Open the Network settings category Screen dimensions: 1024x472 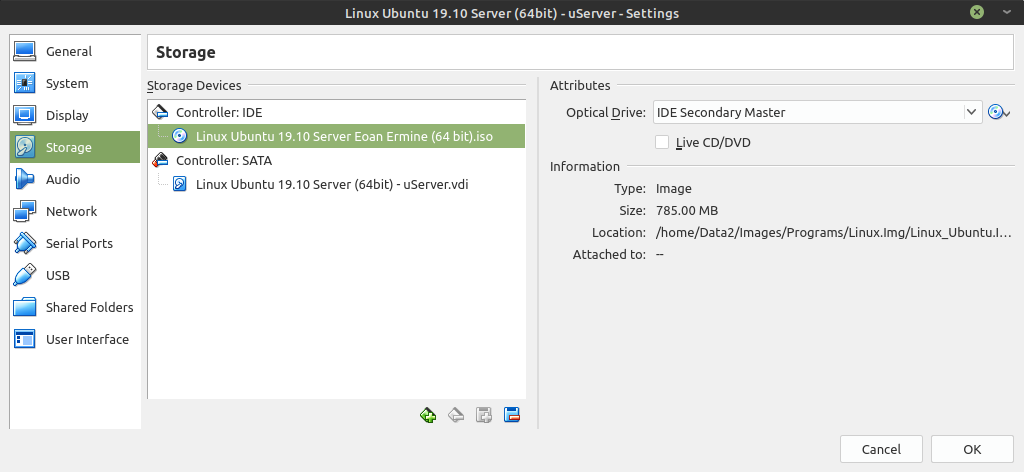pos(74,212)
